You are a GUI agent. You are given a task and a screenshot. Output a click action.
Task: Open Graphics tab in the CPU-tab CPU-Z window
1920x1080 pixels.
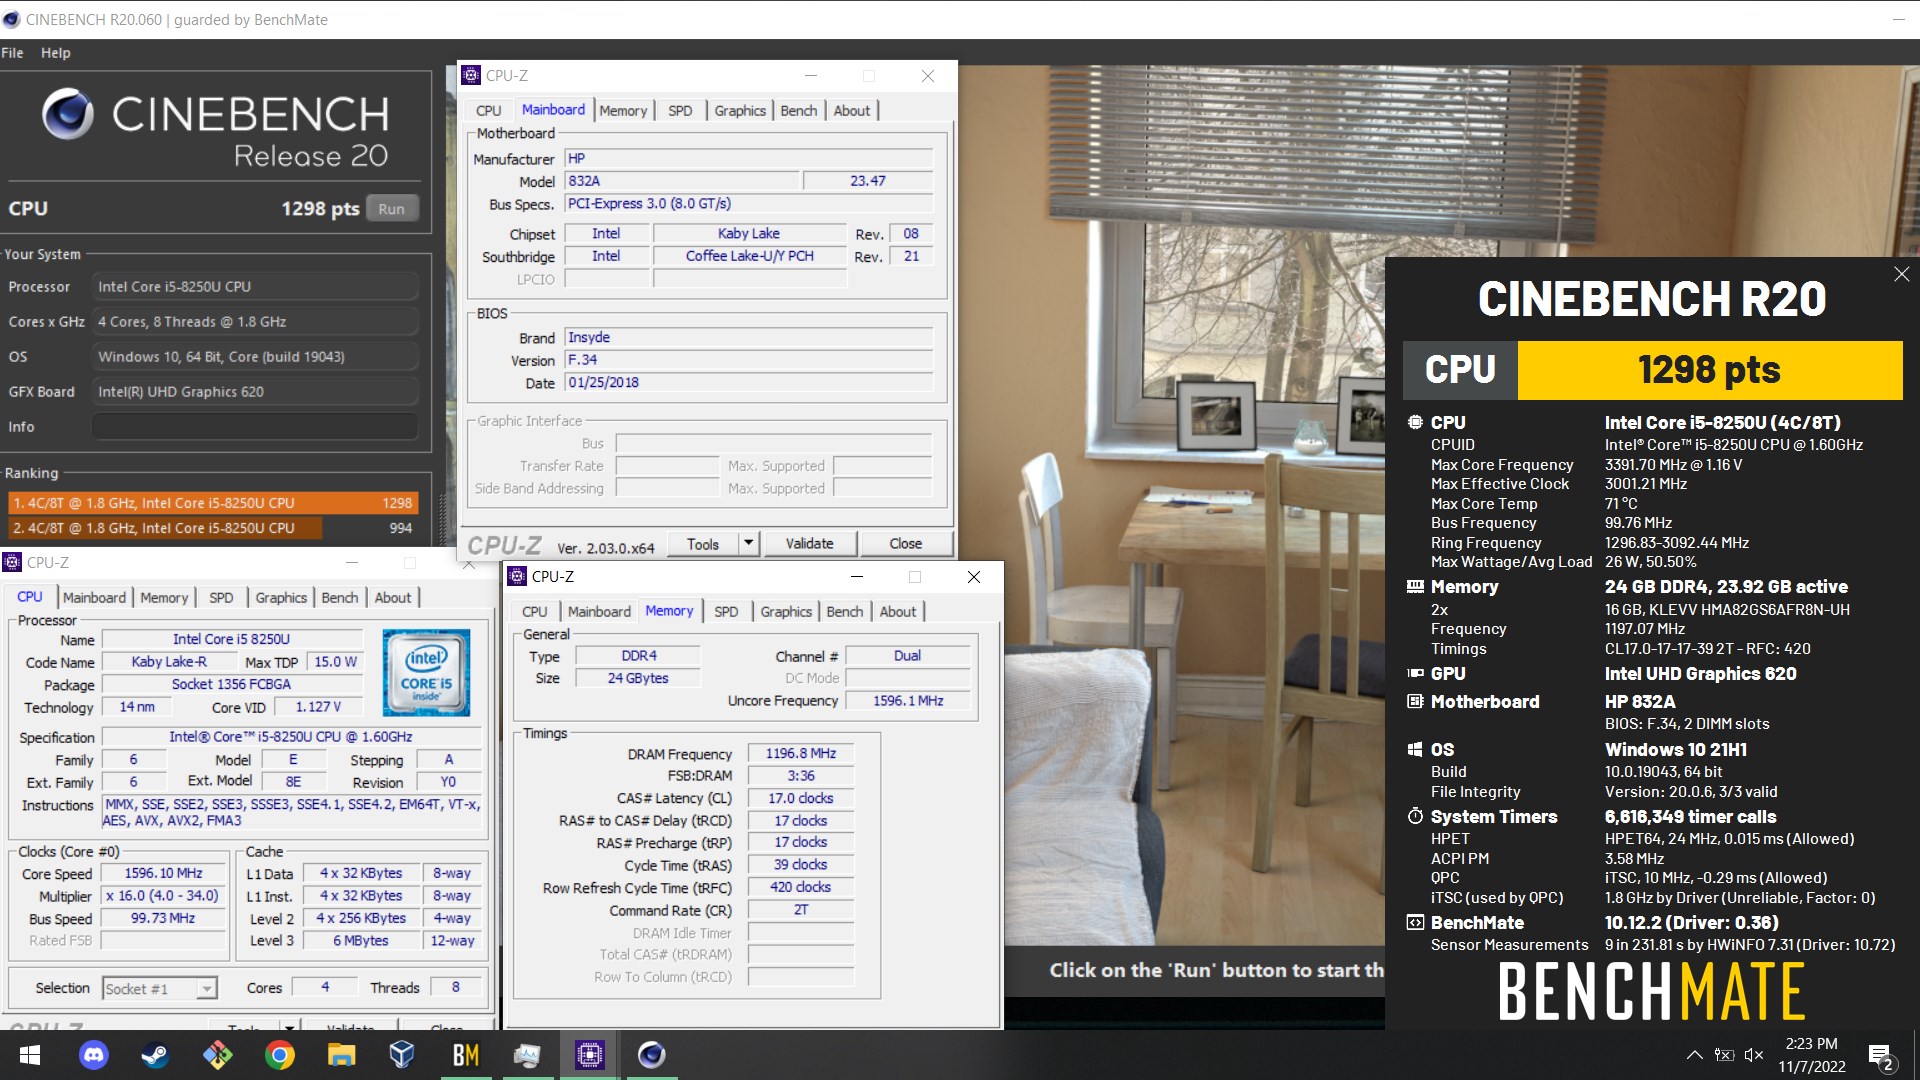281,598
